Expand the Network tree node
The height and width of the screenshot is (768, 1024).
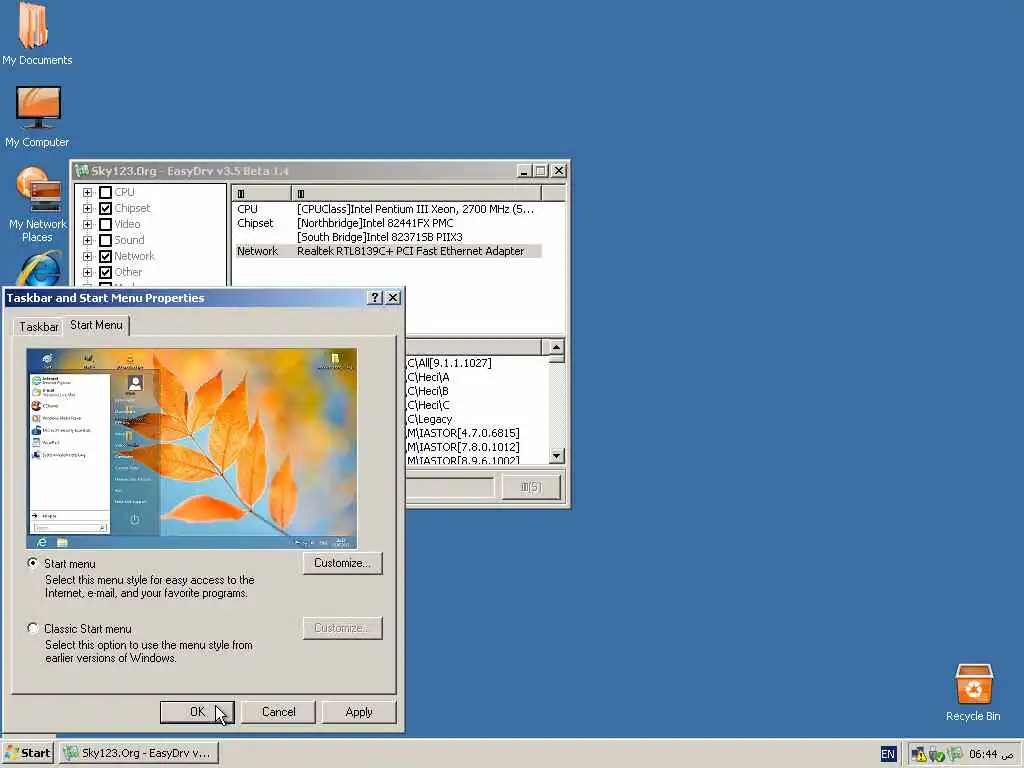tap(88, 257)
